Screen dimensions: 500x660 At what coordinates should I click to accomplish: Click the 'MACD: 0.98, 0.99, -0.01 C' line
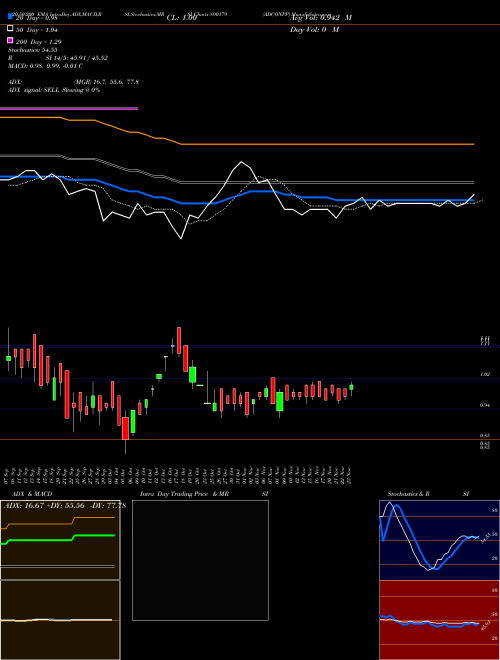pos(45,66)
